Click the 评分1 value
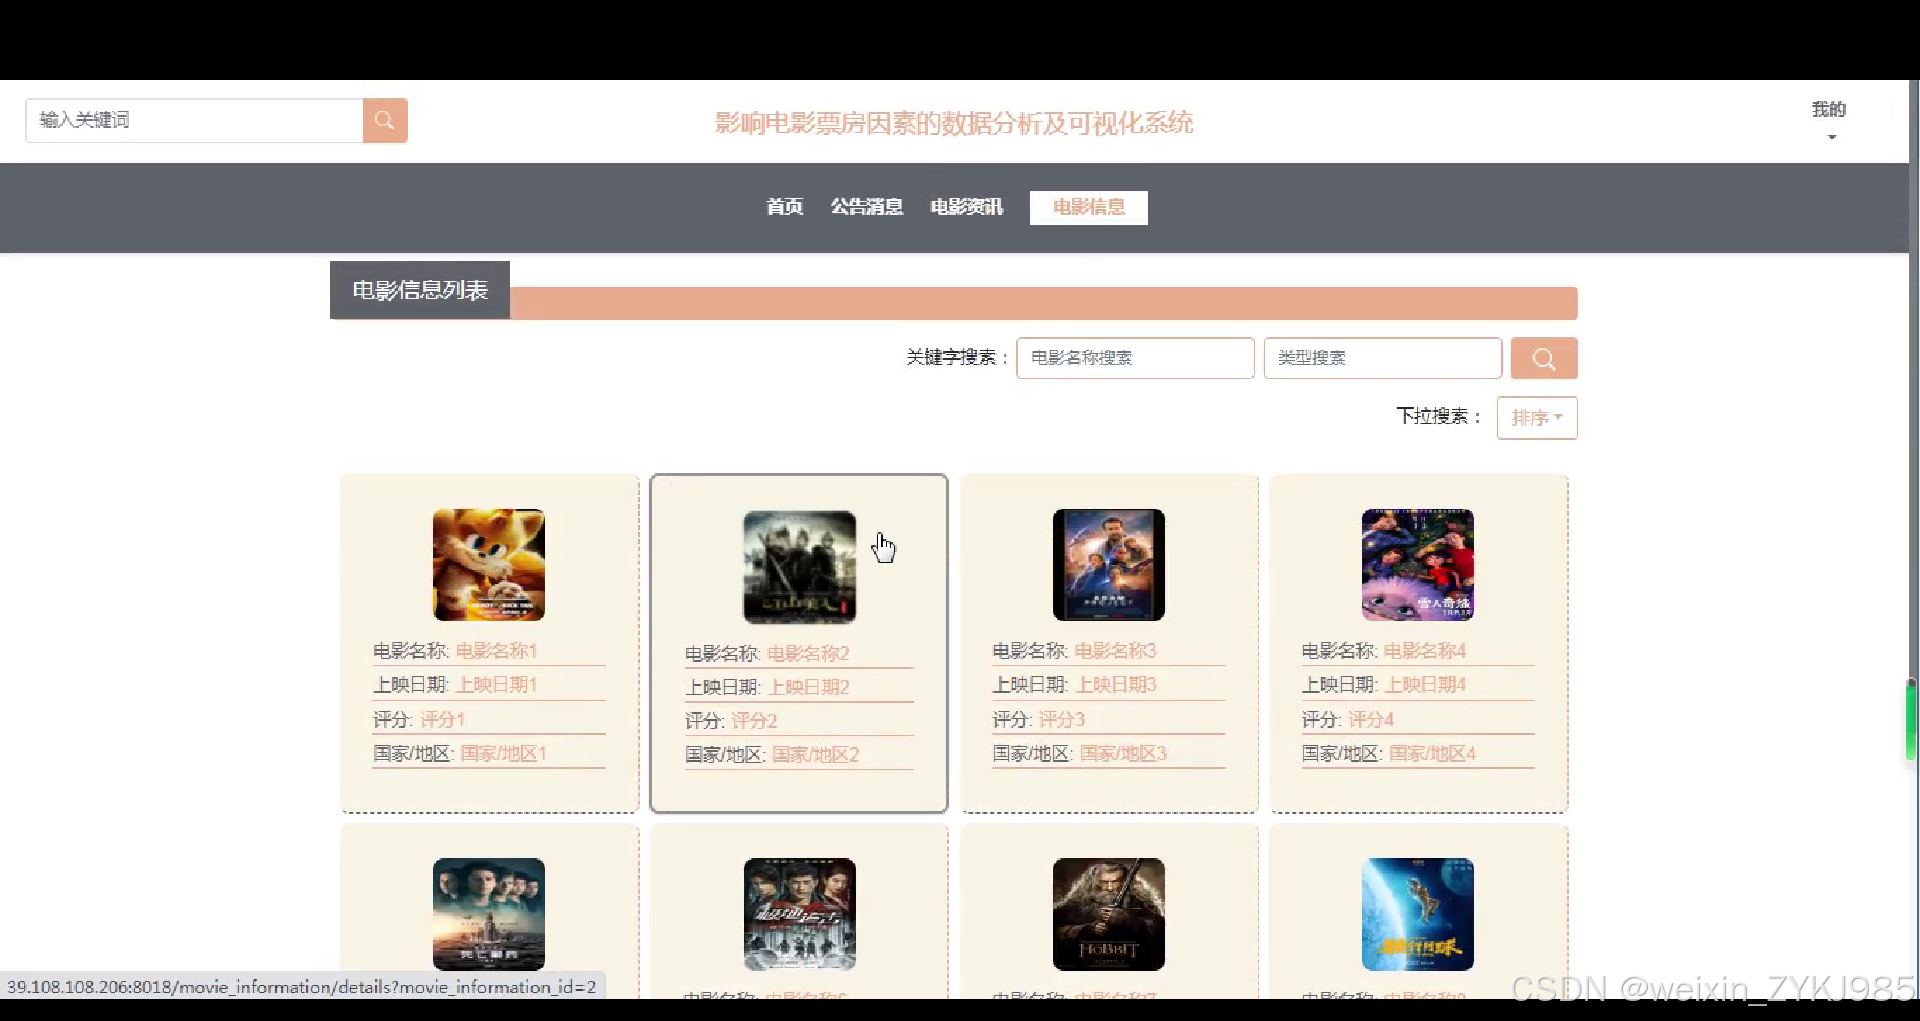The height and width of the screenshot is (1021, 1920). pyautogui.click(x=442, y=720)
